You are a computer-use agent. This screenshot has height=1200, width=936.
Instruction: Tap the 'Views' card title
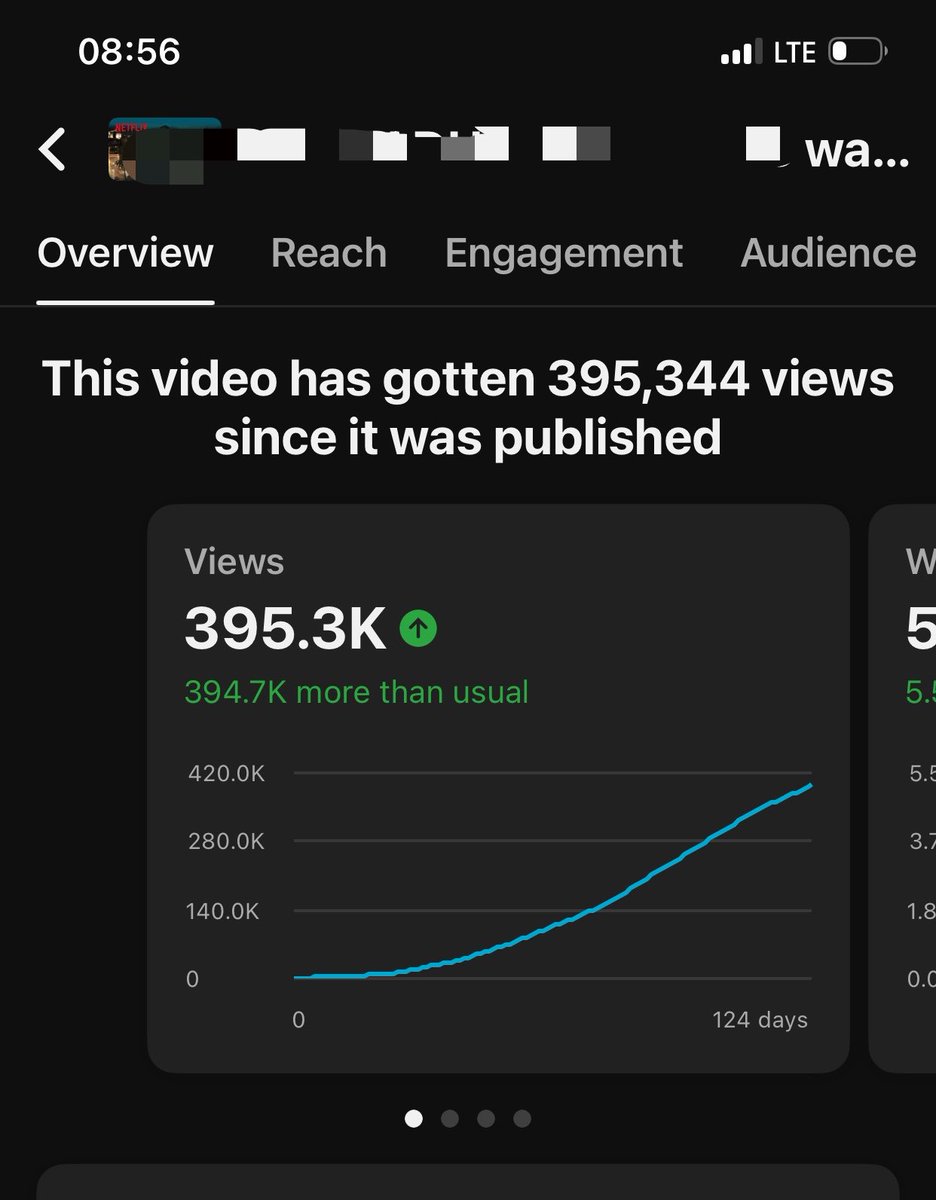(234, 562)
